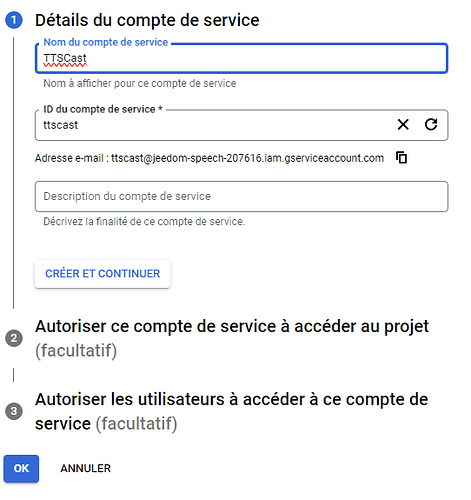Click the 'Nom du compte de service' field

241,58
